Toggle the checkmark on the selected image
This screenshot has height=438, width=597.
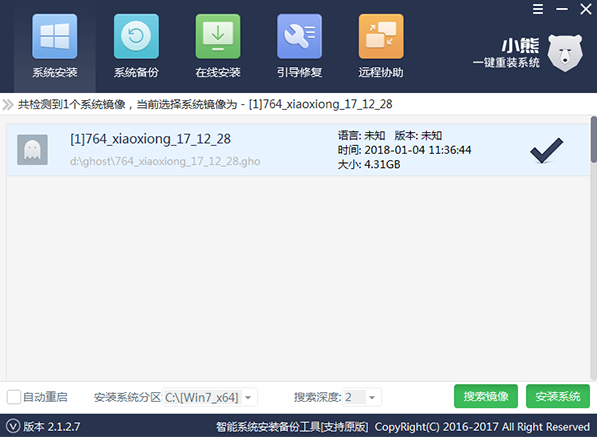pos(546,150)
